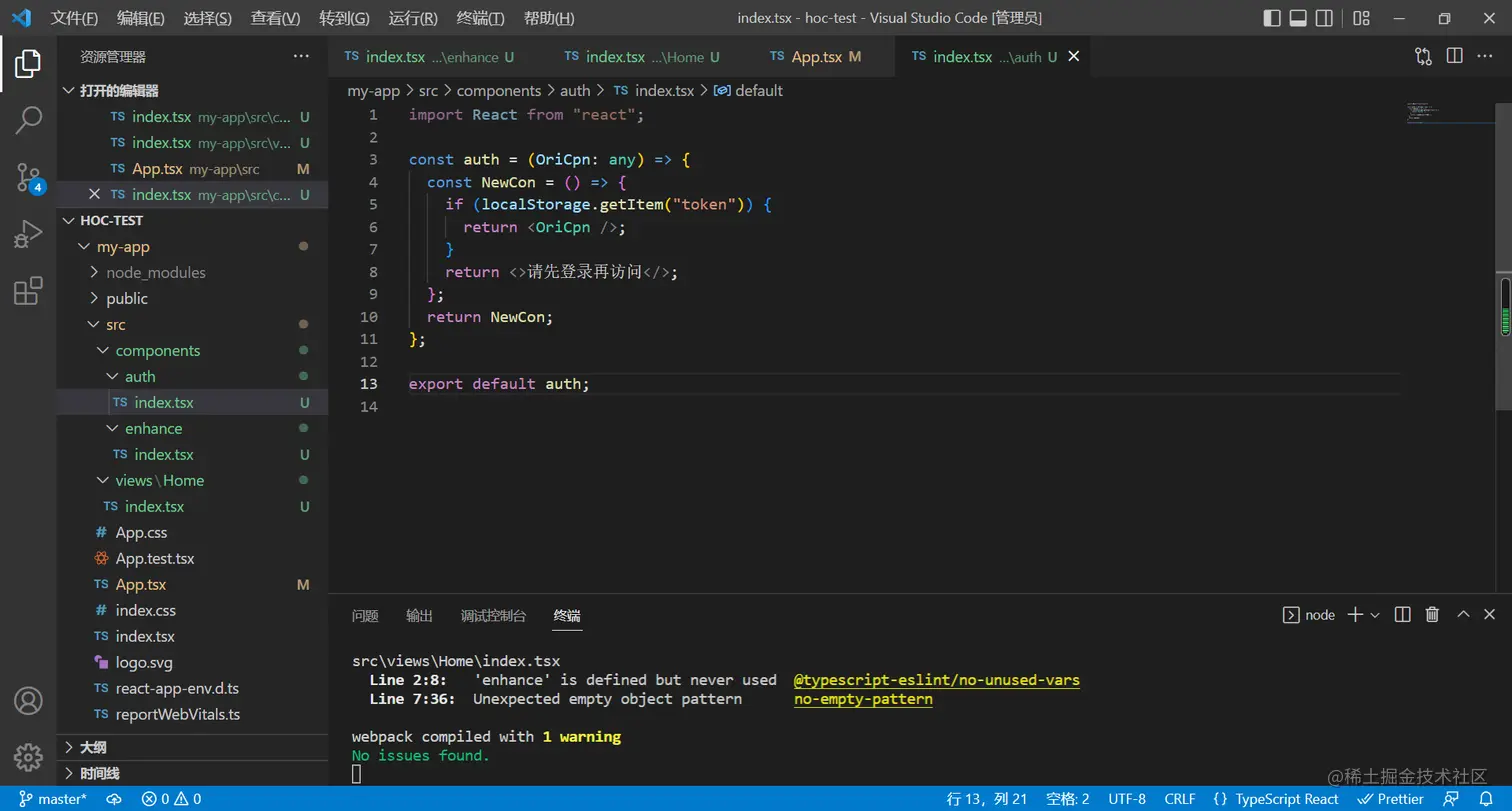Switch to index.tsx ...\Home tab
Image resolution: width=1512 pixels, height=811 pixels.
click(652, 57)
